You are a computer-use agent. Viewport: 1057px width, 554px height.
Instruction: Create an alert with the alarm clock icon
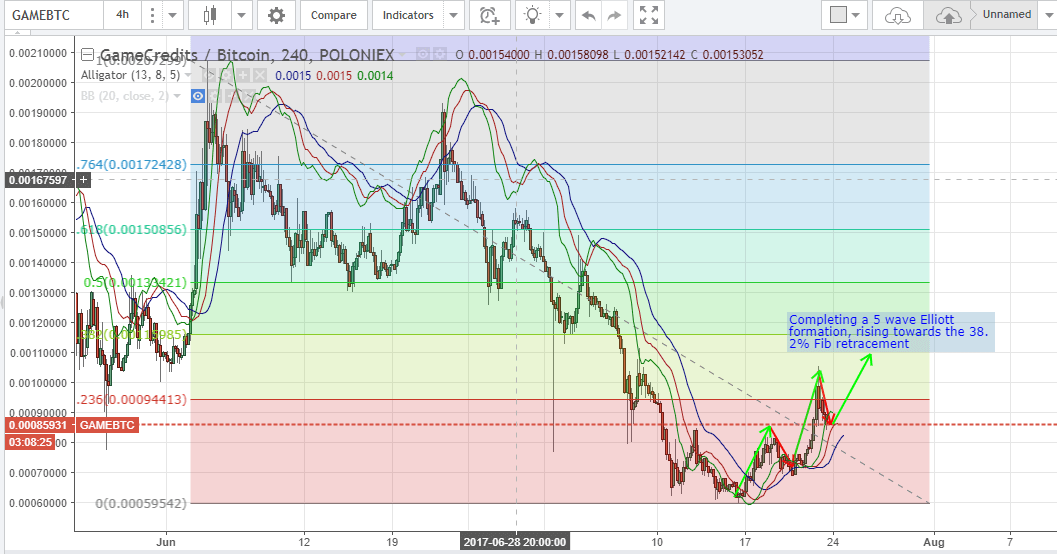pyautogui.click(x=489, y=15)
